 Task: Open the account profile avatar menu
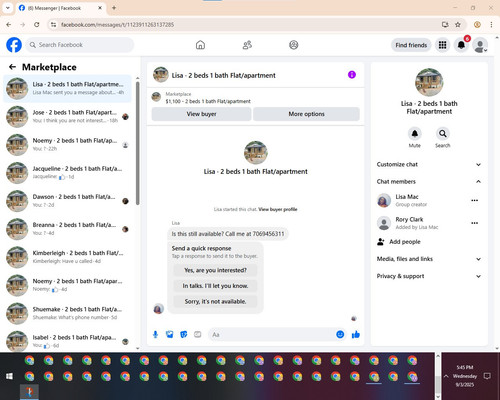click(x=480, y=45)
